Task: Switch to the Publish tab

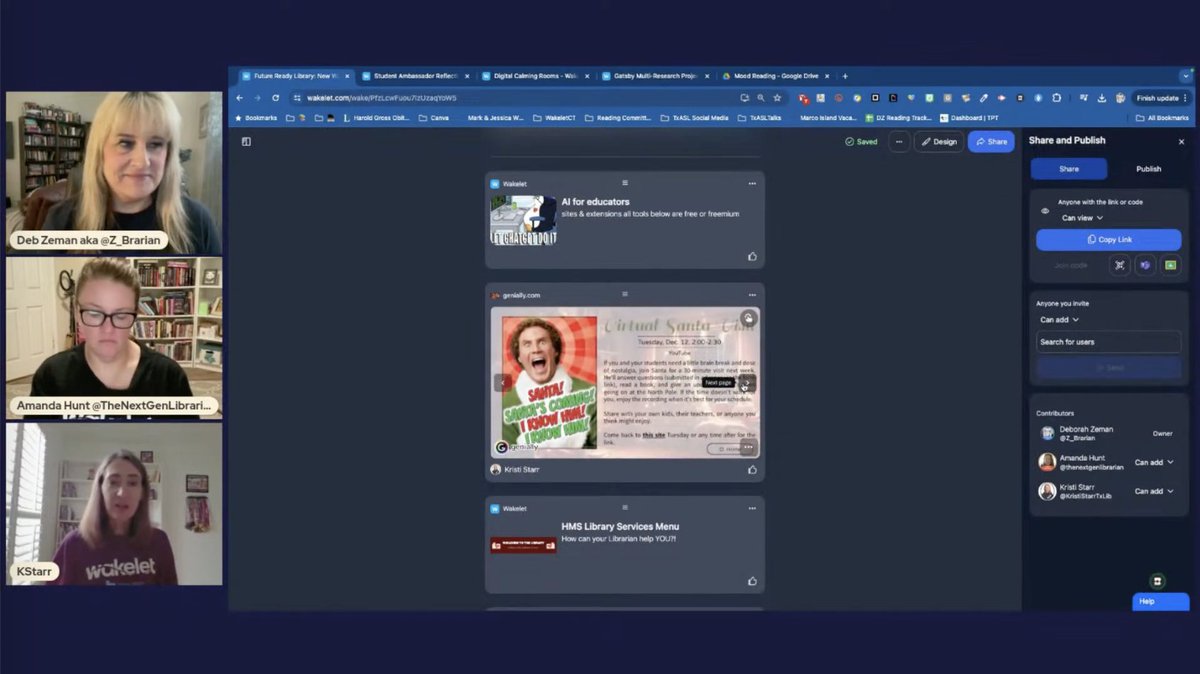Action: click(1148, 169)
